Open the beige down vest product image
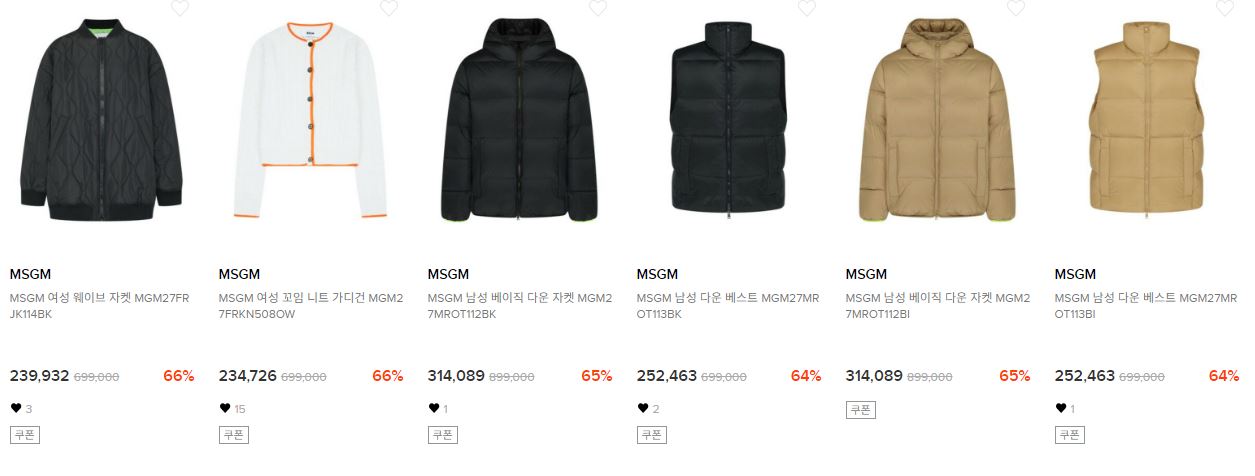1255x476 pixels. click(1147, 119)
